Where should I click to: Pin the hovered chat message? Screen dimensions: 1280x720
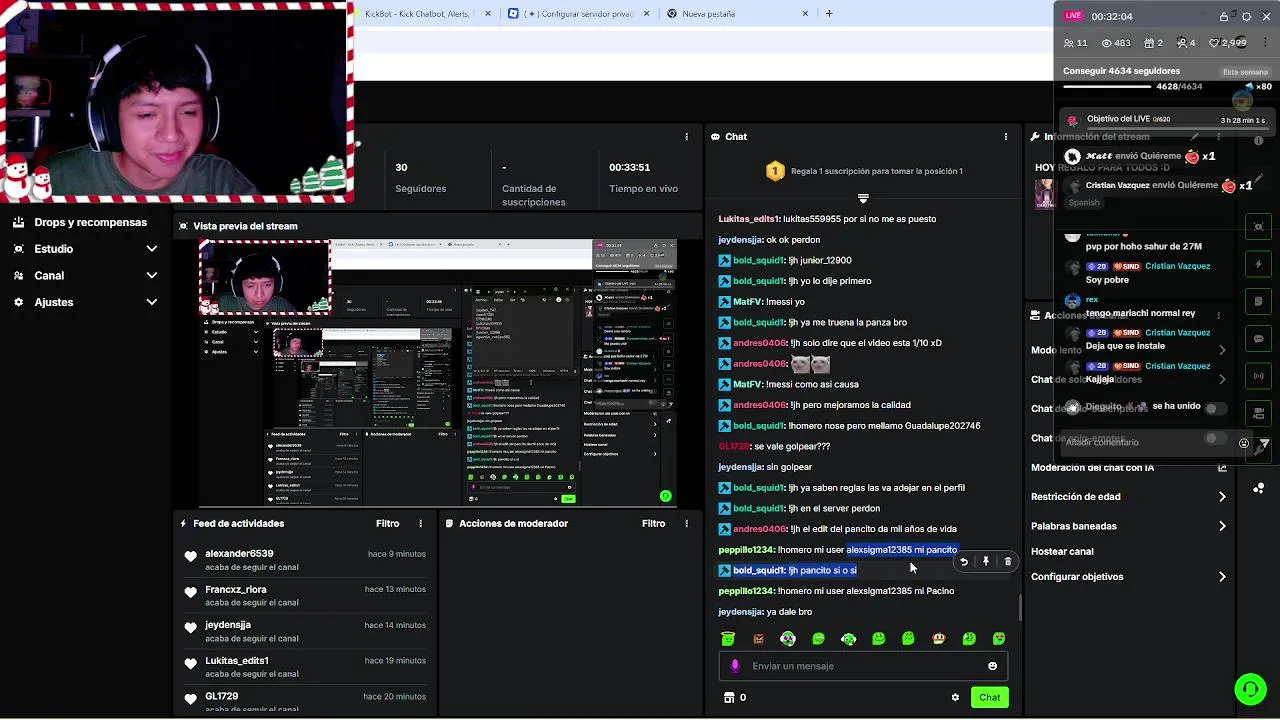(986, 562)
